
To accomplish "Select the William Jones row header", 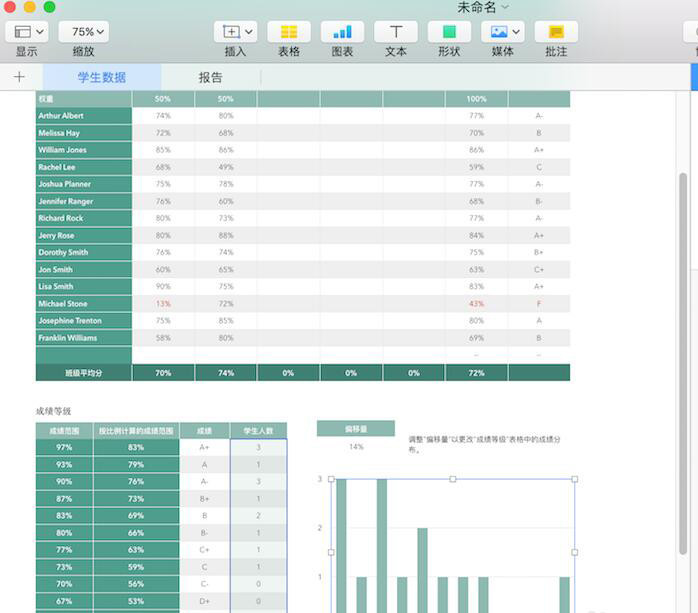I will 84,150.
